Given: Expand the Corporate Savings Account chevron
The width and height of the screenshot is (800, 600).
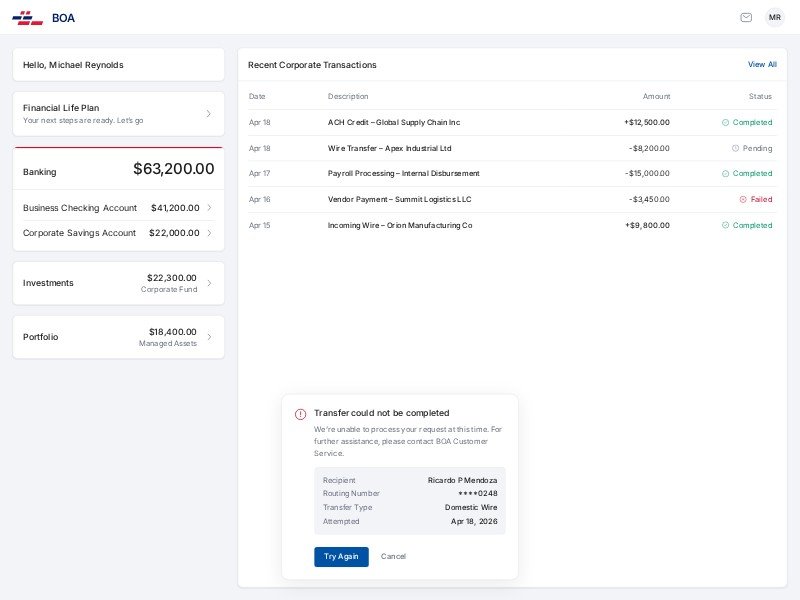Looking at the screenshot, I should point(209,233).
